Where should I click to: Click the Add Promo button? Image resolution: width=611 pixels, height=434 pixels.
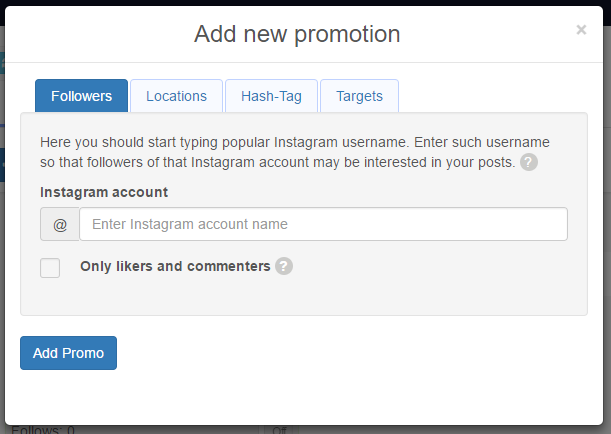click(x=68, y=353)
